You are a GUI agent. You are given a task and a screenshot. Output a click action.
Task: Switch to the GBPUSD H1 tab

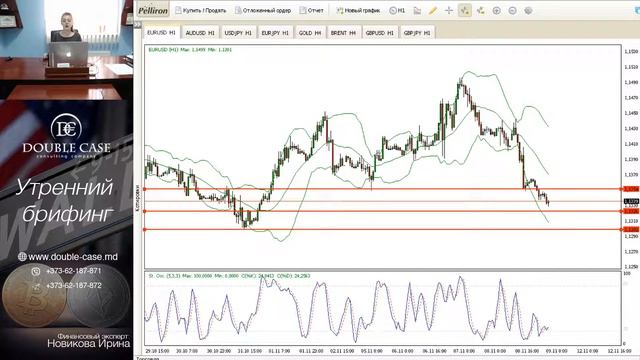coord(380,33)
